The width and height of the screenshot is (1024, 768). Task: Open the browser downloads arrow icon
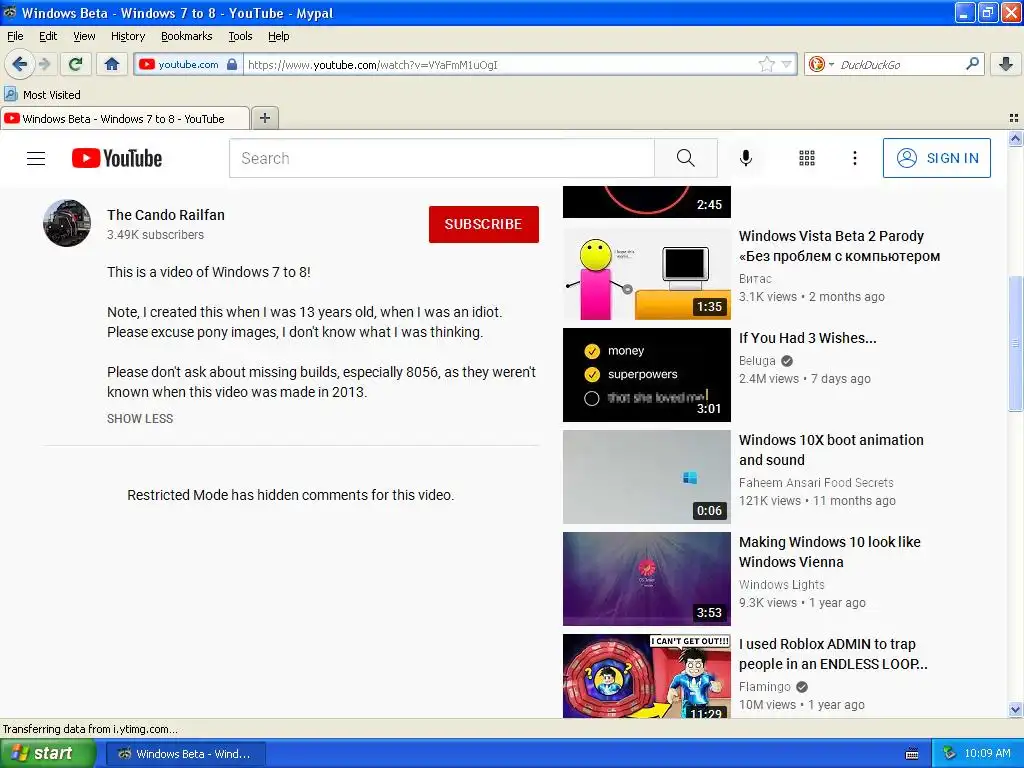pos(1006,64)
